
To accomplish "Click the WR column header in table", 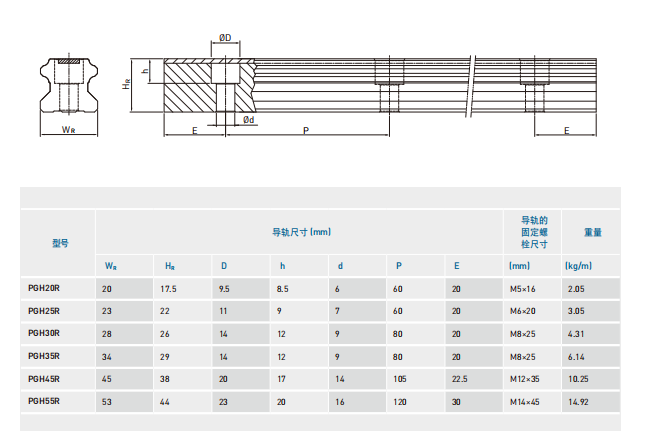I will pos(110,266).
